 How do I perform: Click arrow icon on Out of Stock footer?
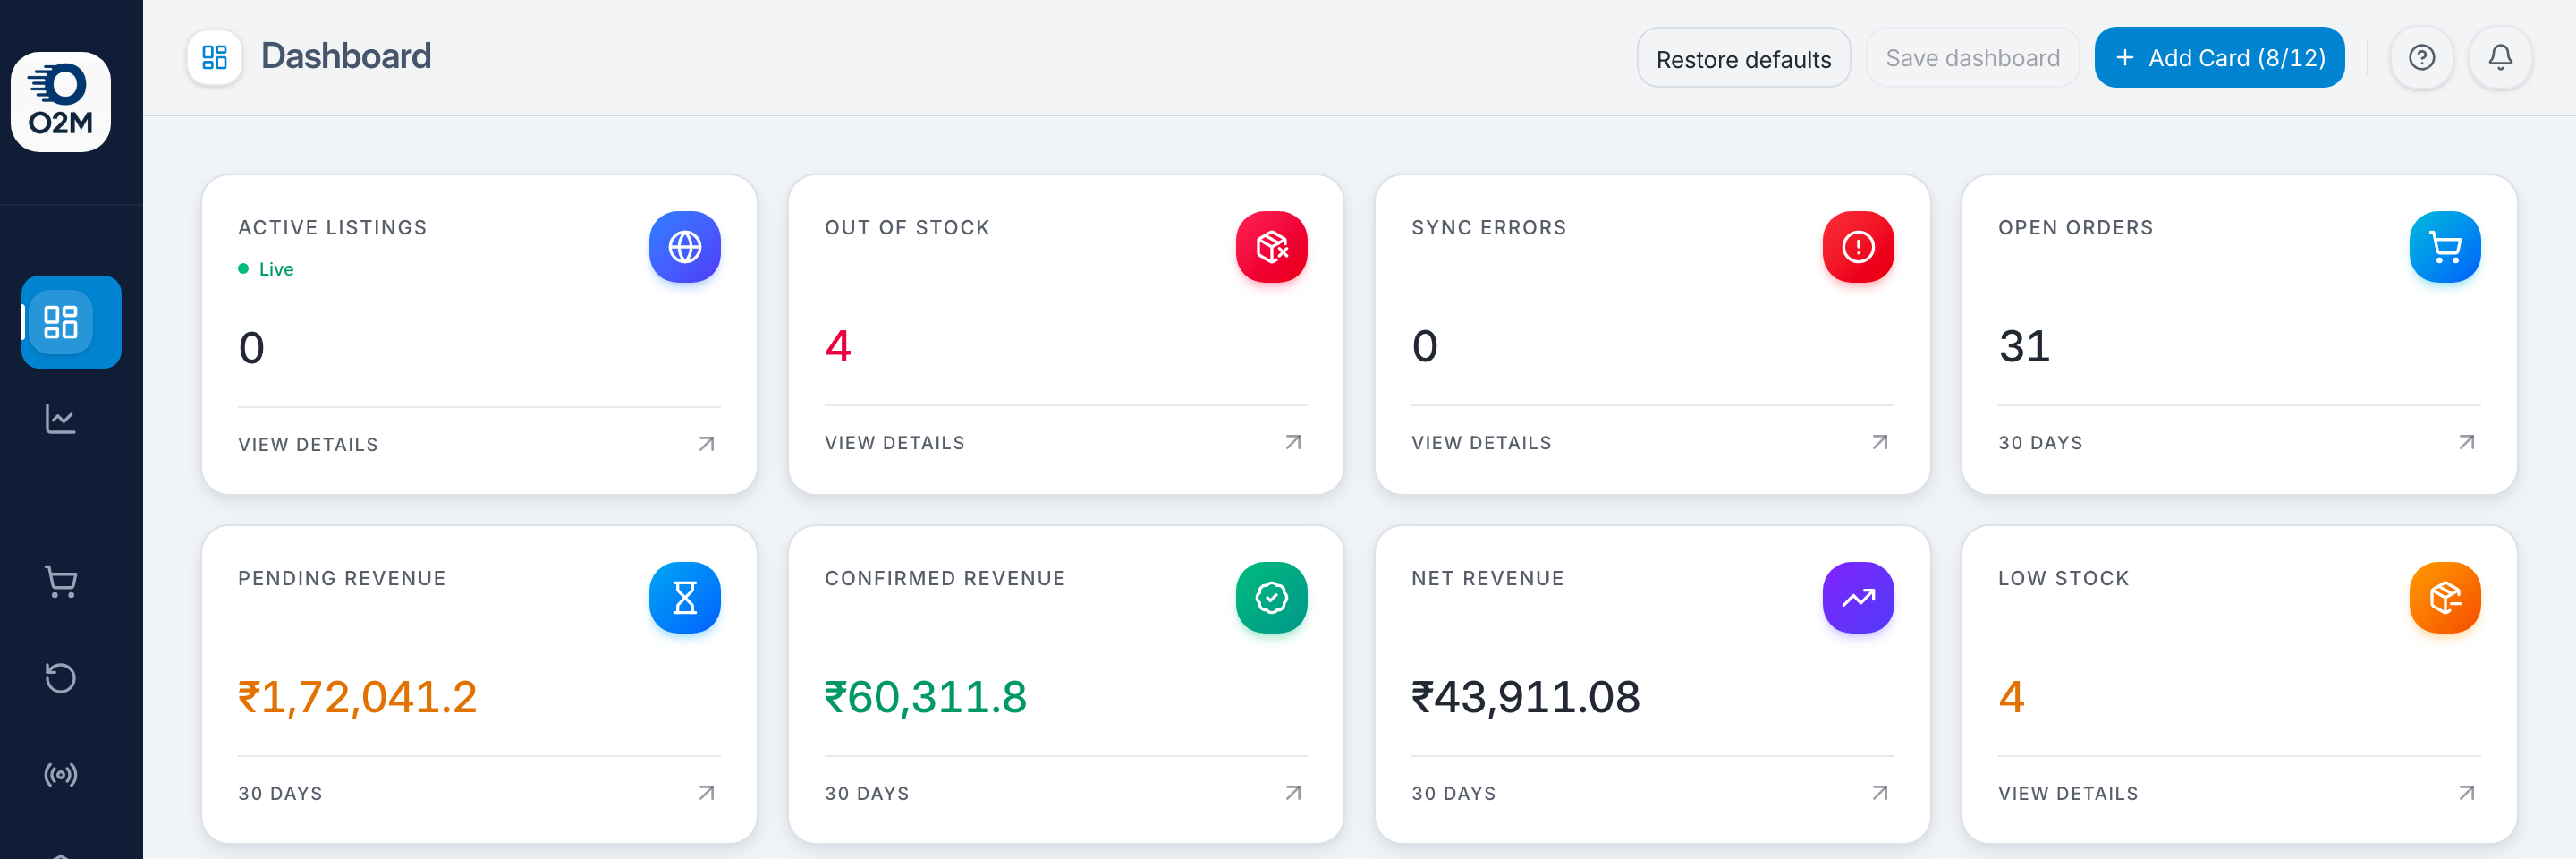point(1293,442)
